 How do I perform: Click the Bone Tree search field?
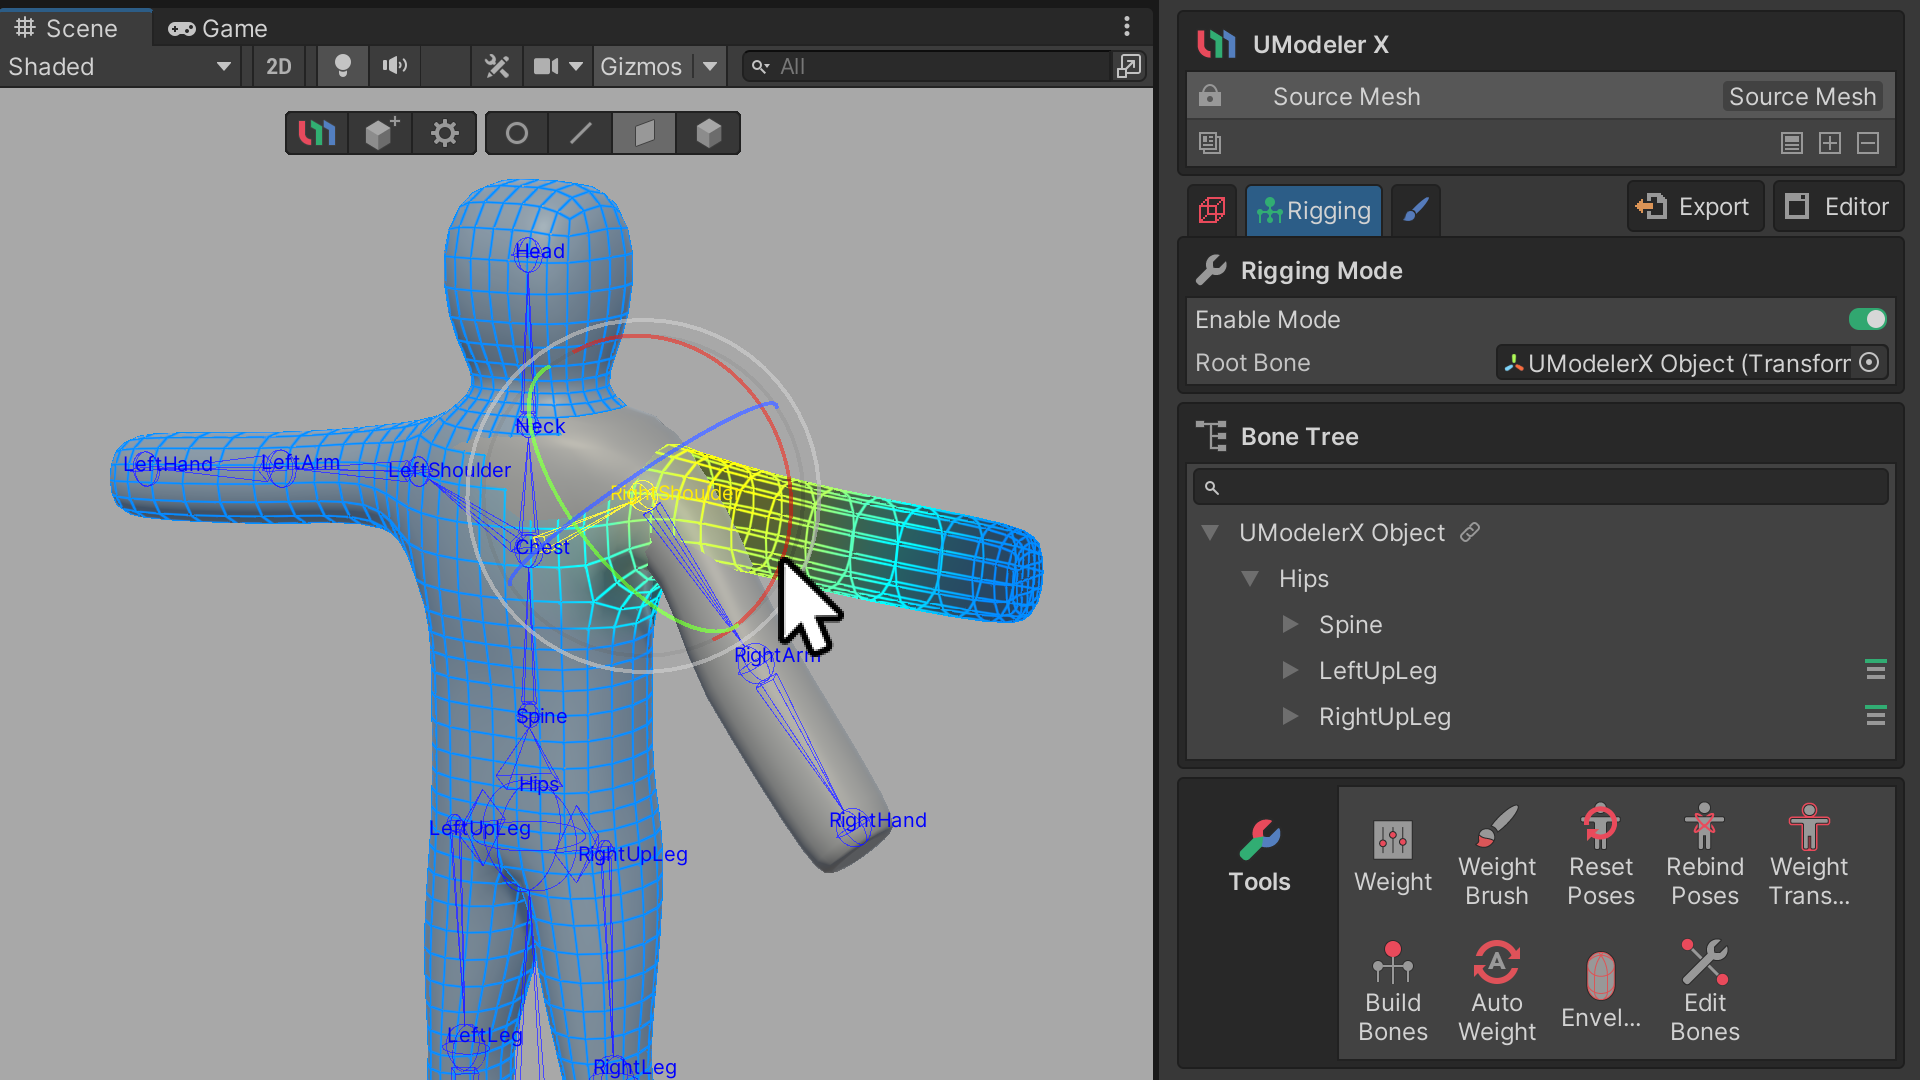tap(1540, 487)
